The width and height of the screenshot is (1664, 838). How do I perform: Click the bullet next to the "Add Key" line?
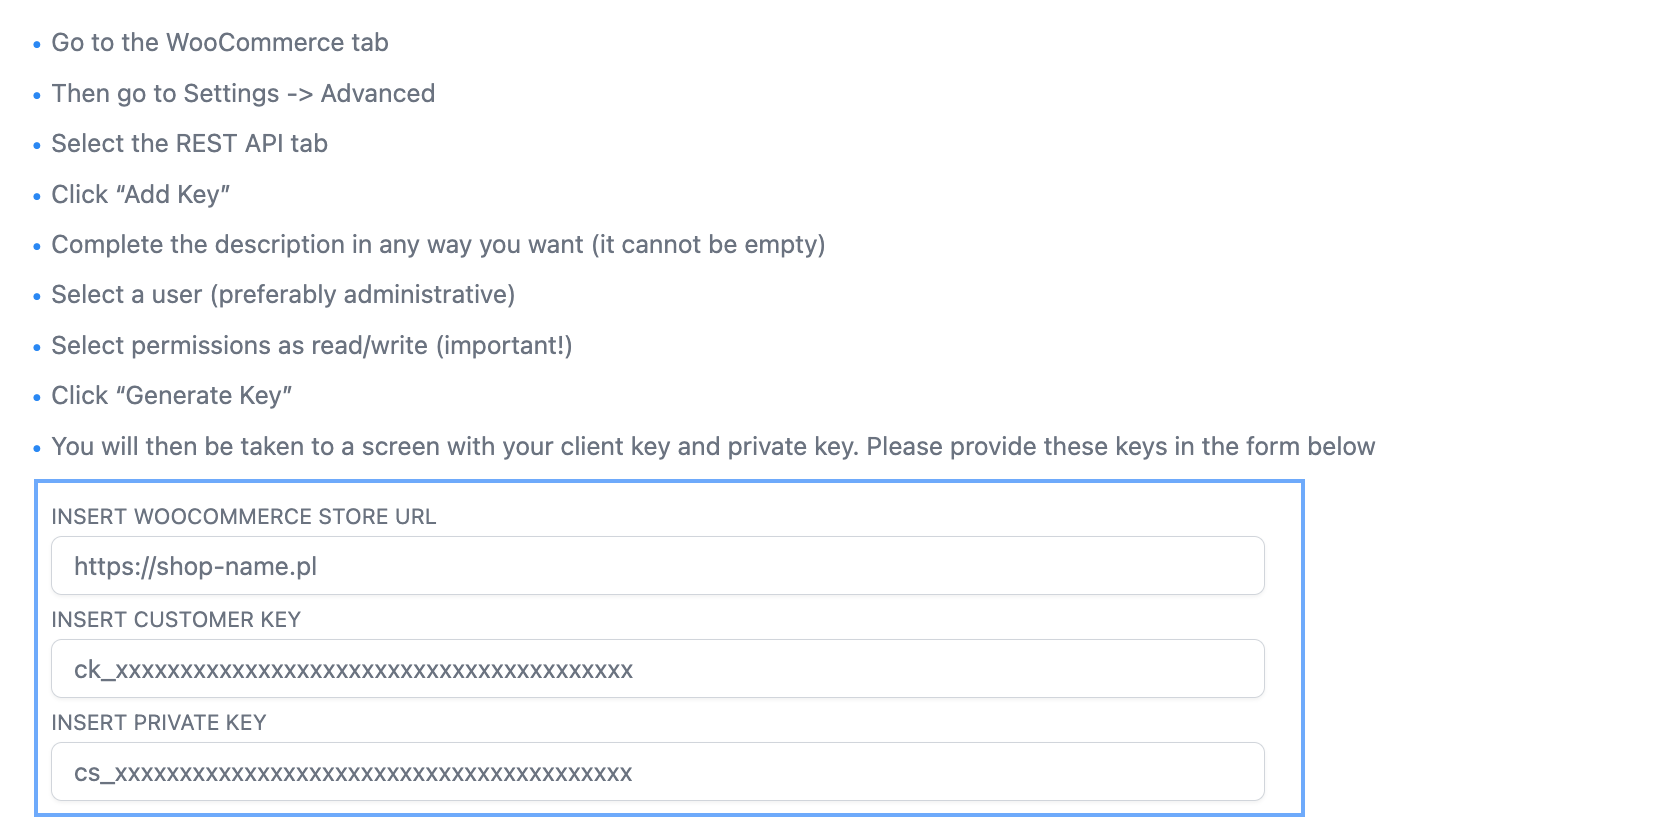click(x=37, y=197)
